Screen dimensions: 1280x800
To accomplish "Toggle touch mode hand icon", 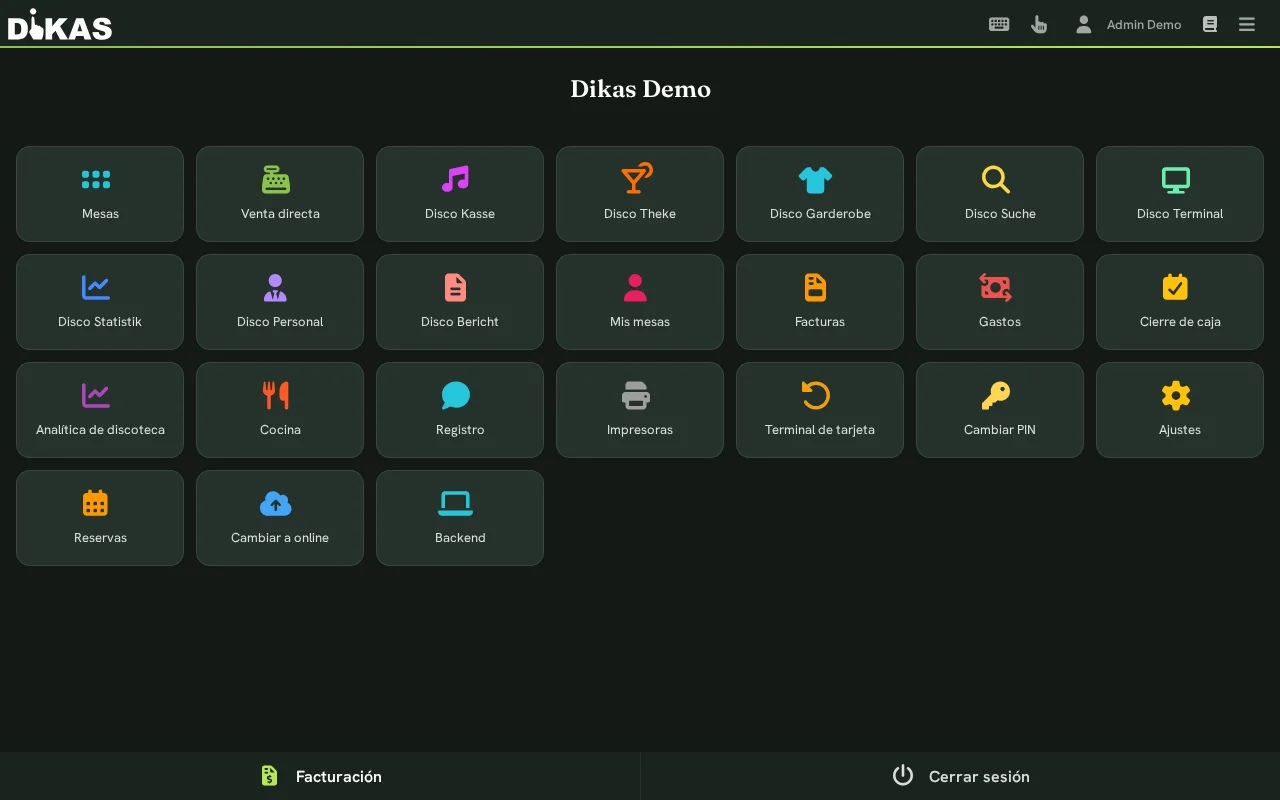I will tap(1039, 24).
